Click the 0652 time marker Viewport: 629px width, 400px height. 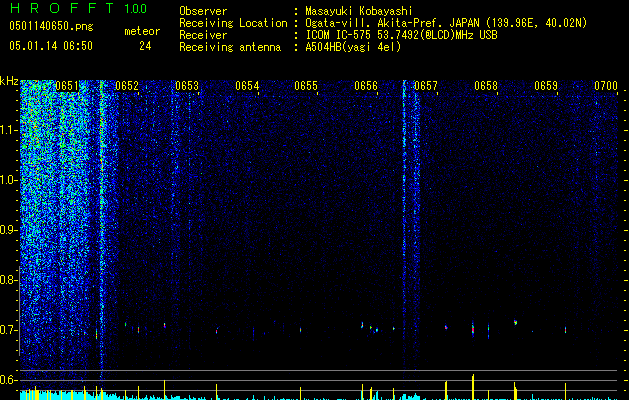tap(127, 86)
